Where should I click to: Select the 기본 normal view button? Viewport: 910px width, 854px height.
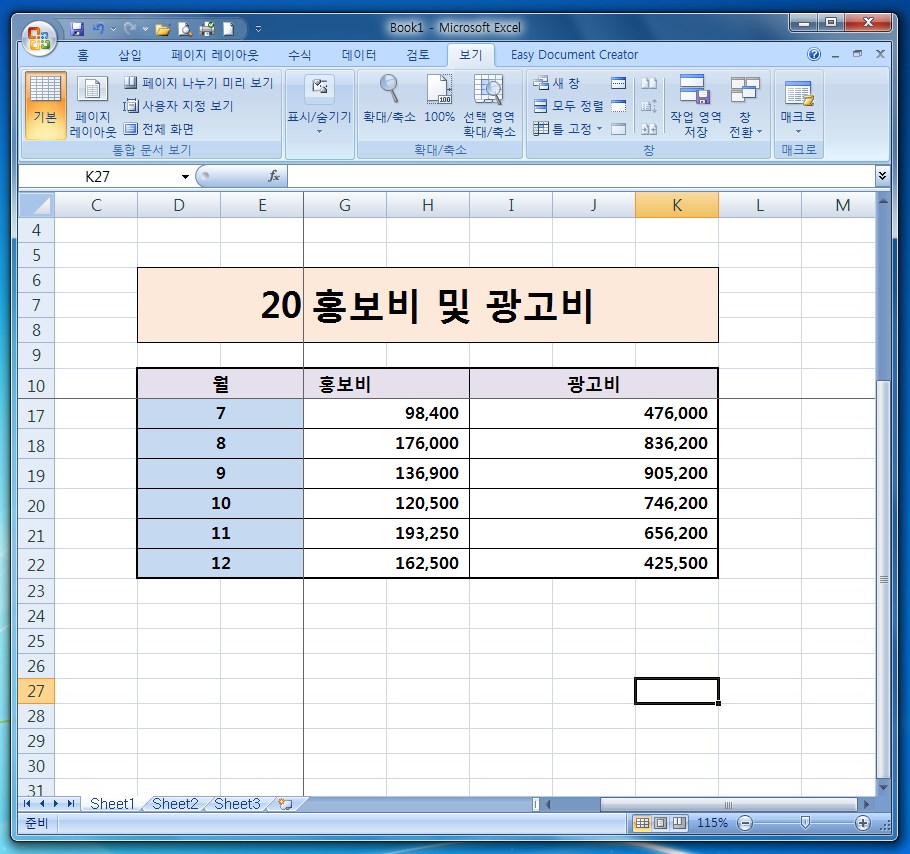pyautogui.click(x=45, y=105)
